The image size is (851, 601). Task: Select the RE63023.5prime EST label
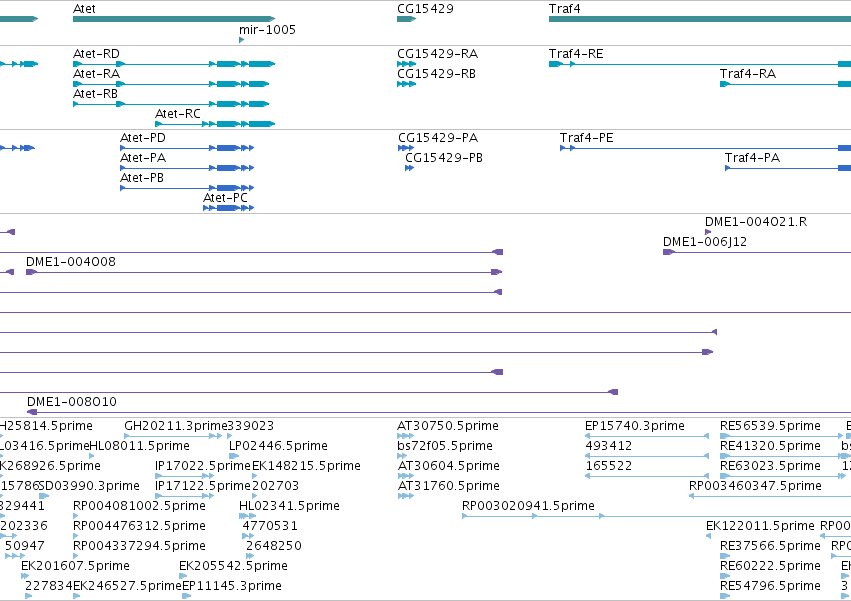coord(770,466)
